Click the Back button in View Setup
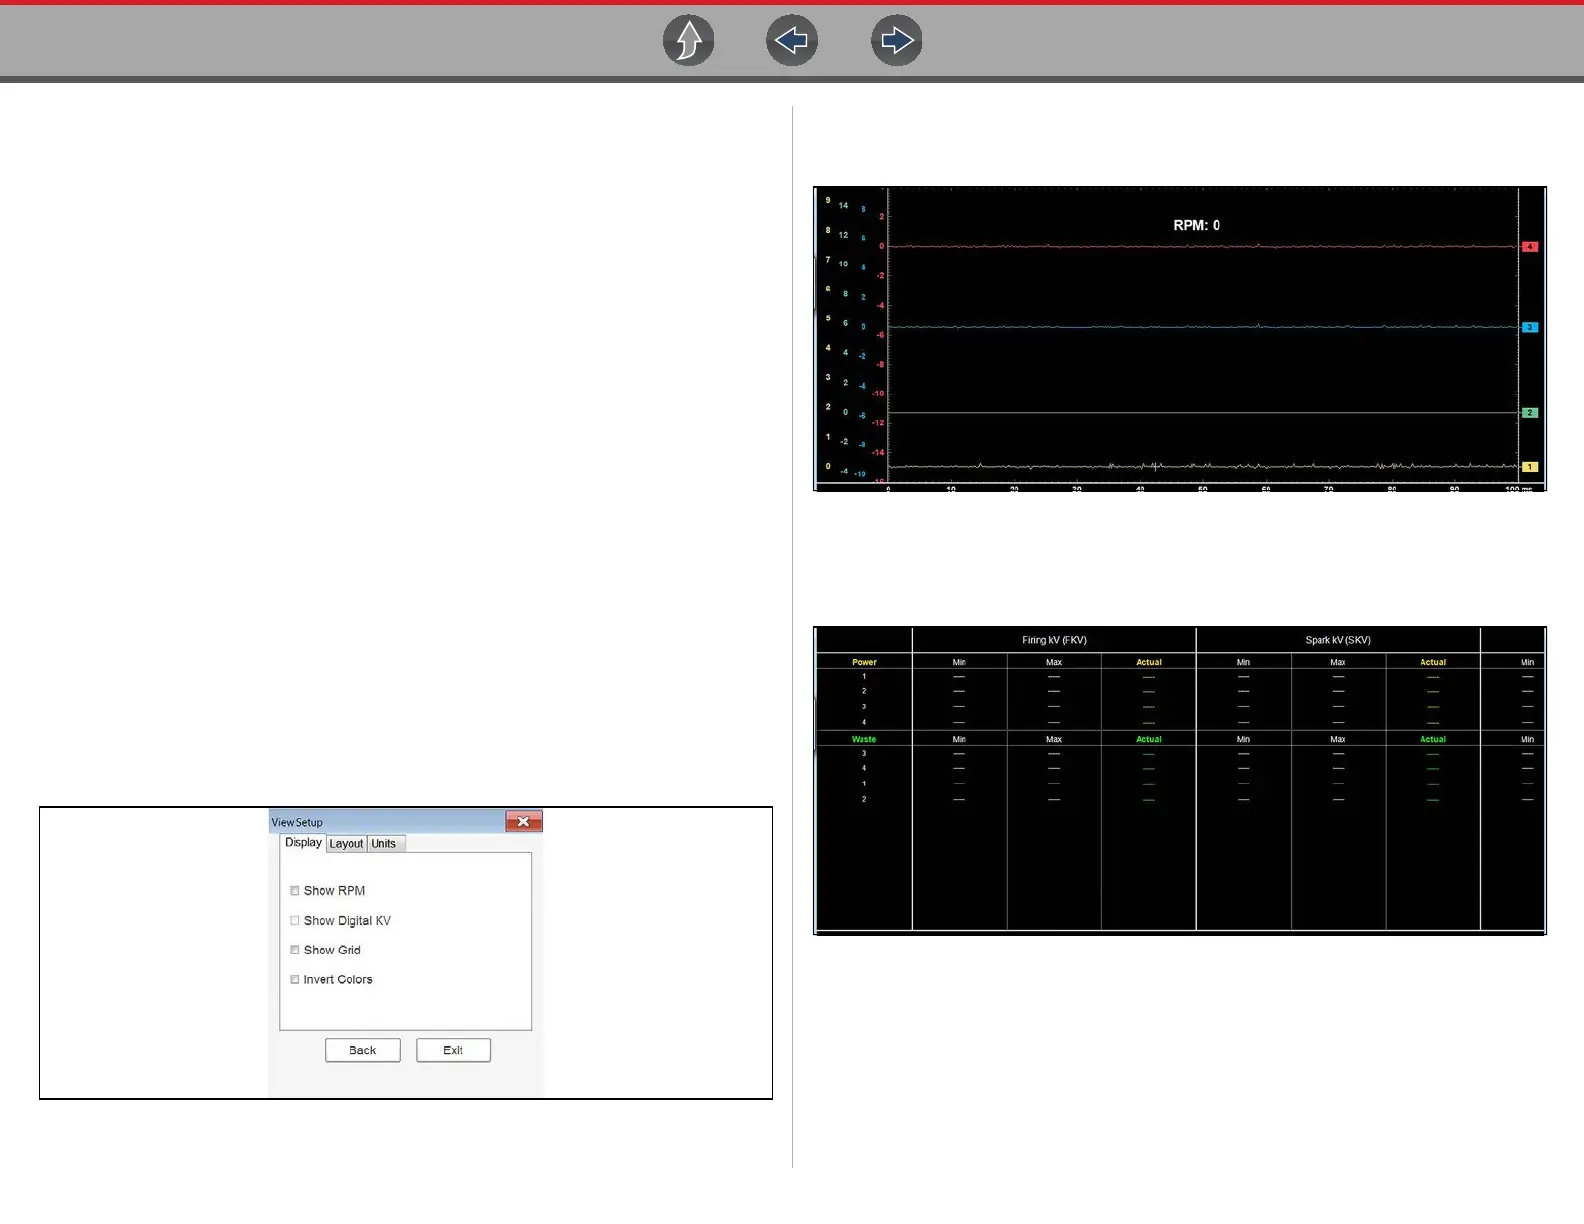Image resolution: width=1584 pixels, height=1224 pixels. (x=363, y=1050)
